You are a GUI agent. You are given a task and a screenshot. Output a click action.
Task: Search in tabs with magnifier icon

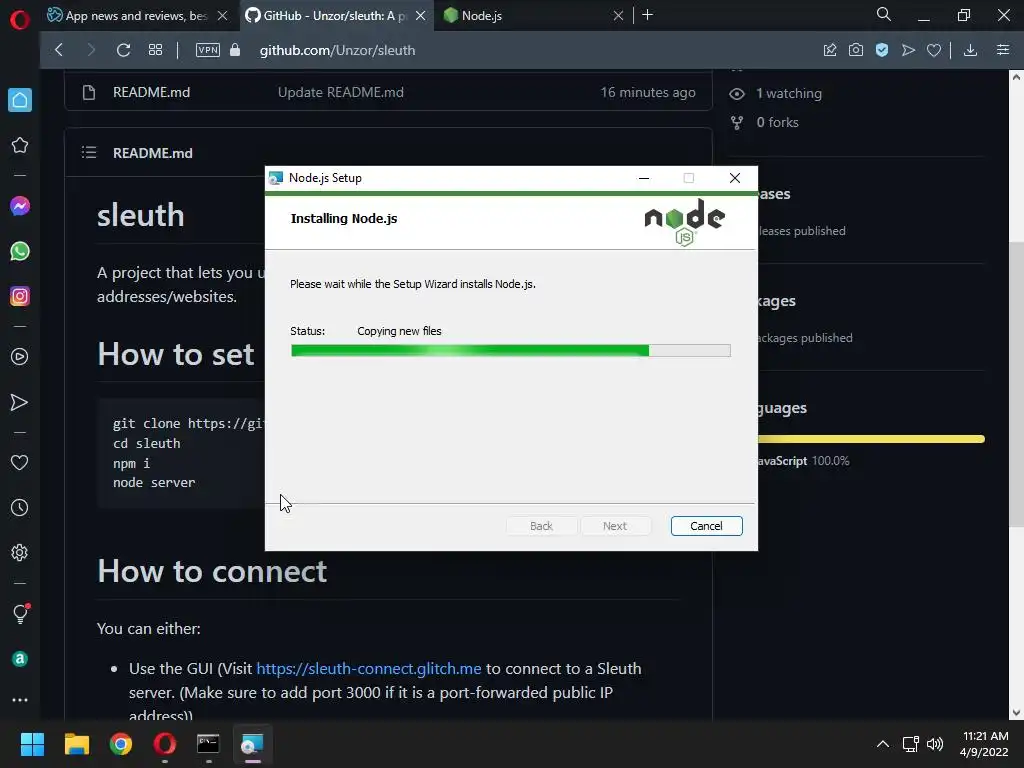pyautogui.click(x=884, y=14)
